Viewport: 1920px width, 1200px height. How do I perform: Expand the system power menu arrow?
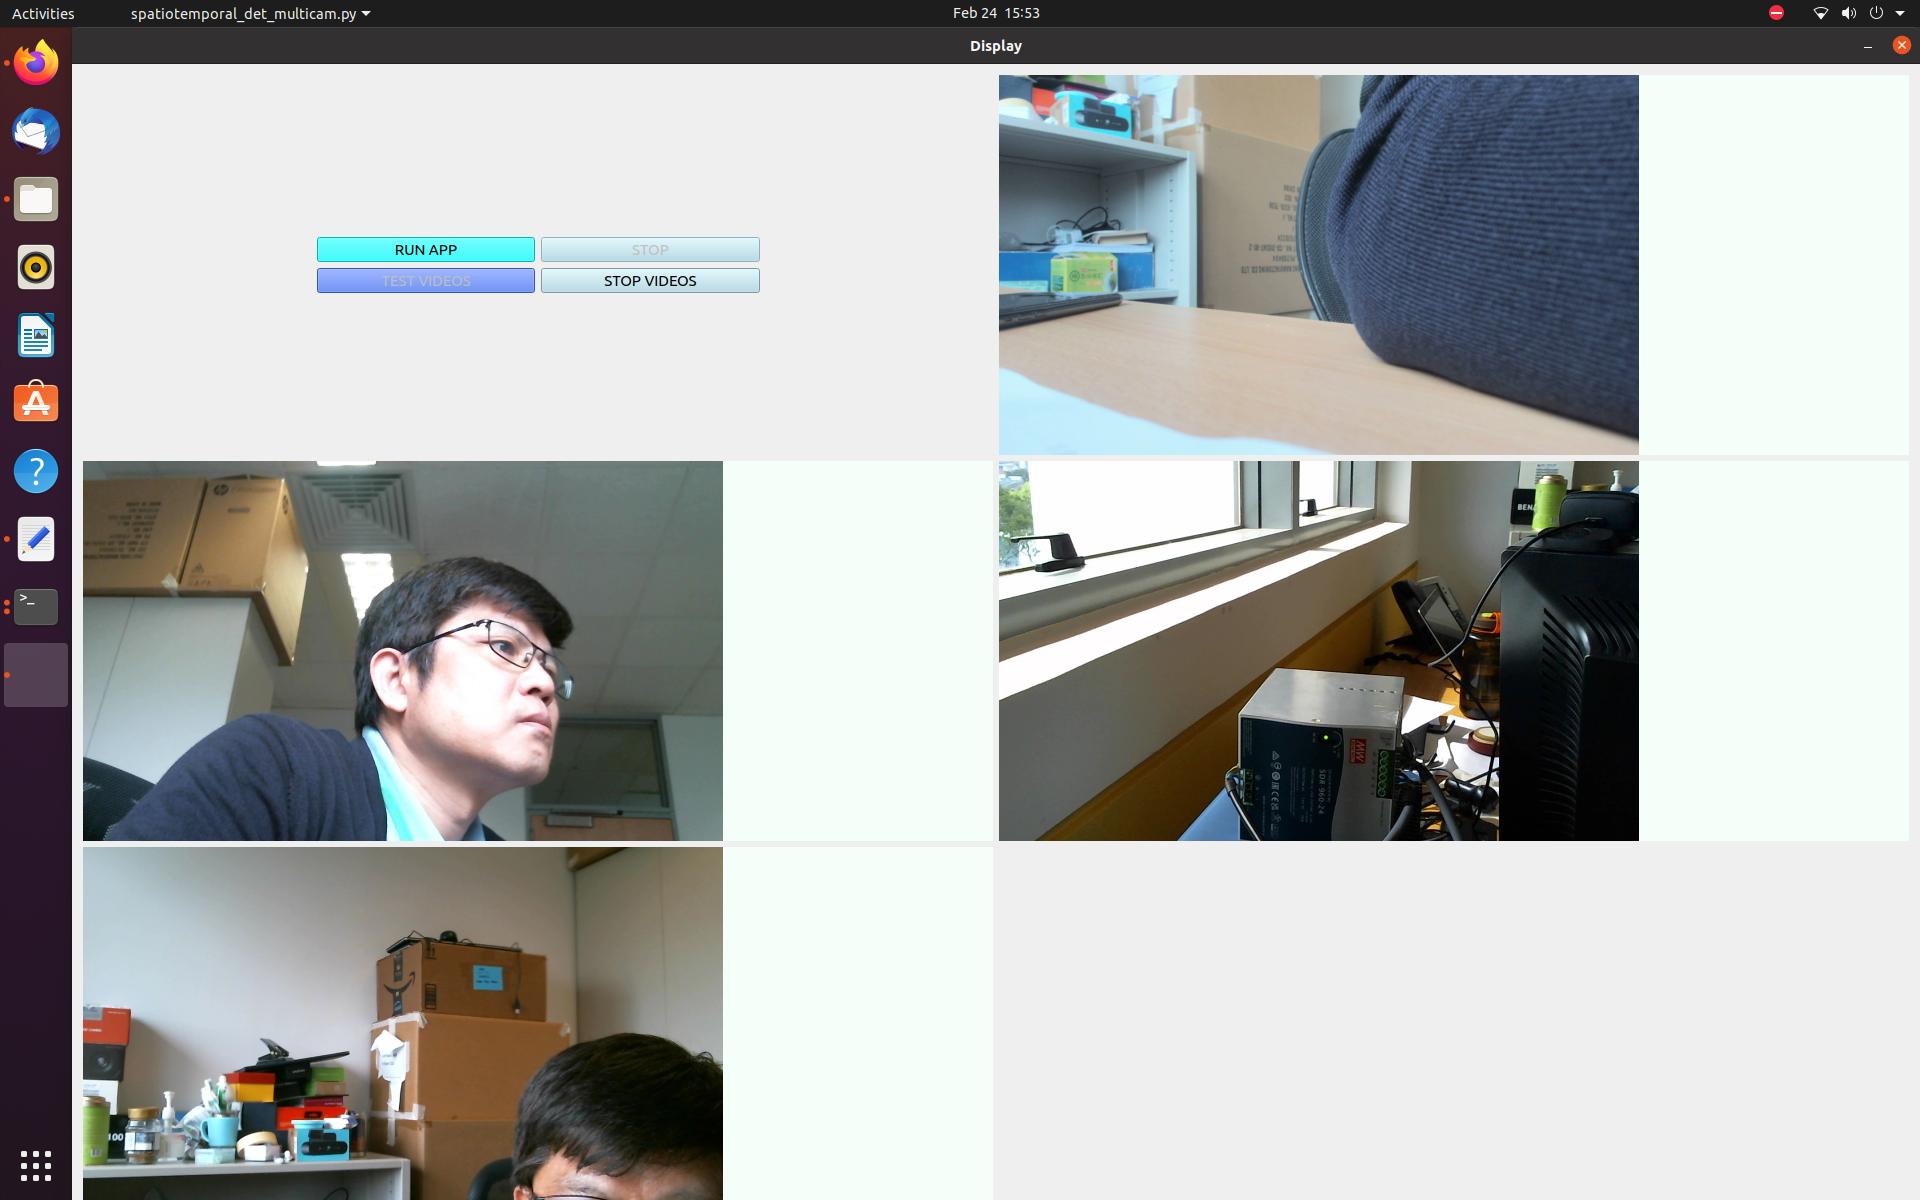coord(1900,13)
